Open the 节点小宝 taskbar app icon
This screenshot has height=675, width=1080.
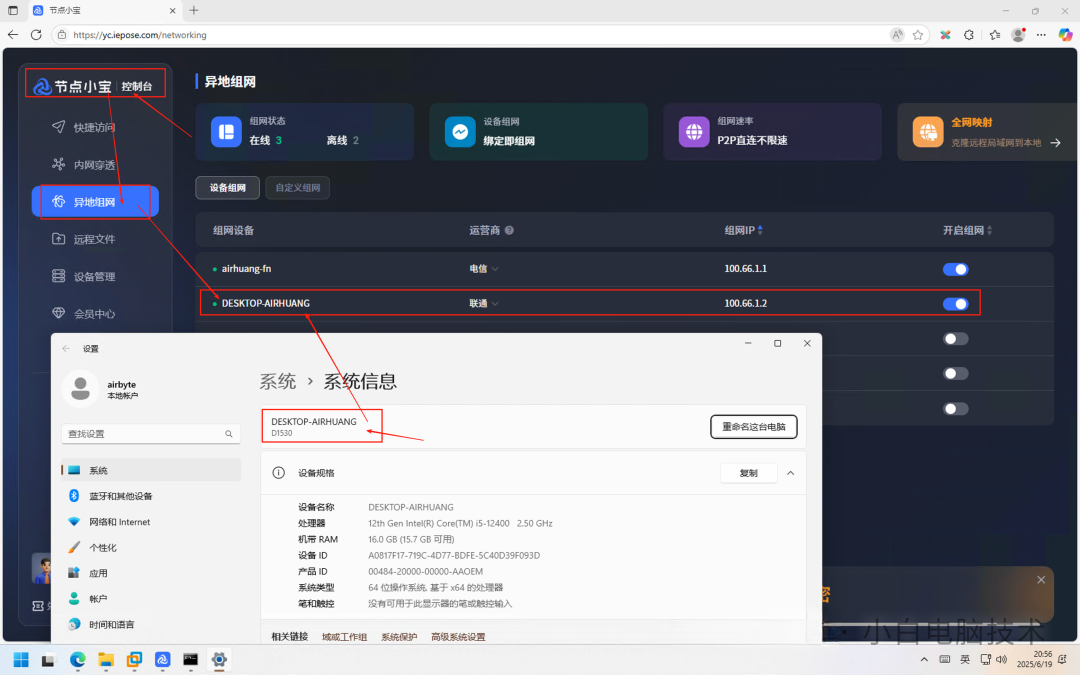pos(163,659)
